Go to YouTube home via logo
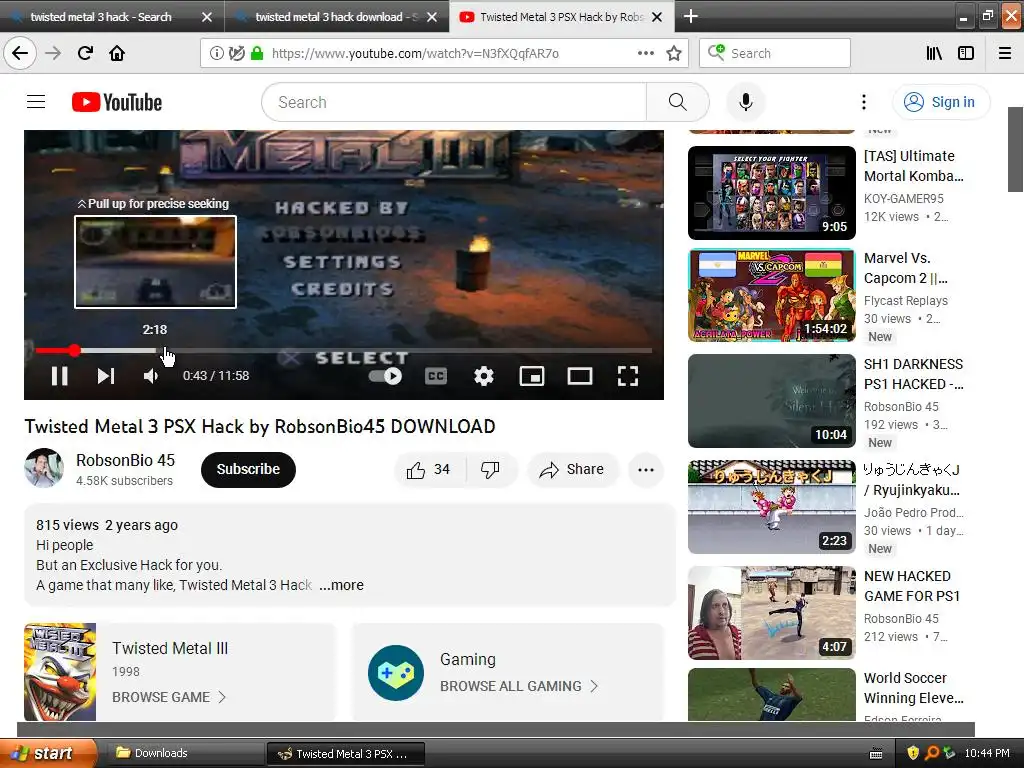The image size is (1024, 768). [117, 102]
